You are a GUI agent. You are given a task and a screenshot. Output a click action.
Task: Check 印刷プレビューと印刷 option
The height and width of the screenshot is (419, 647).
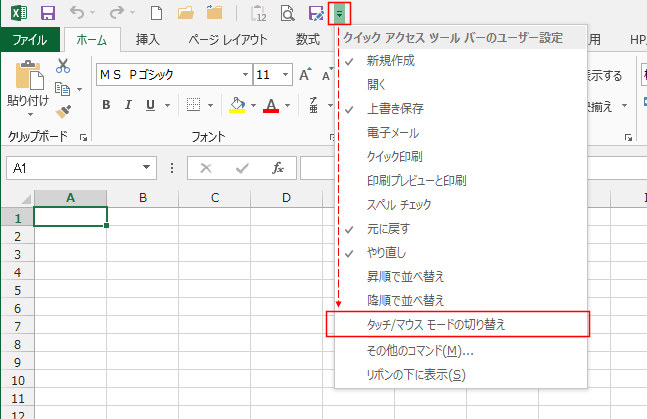[461, 180]
